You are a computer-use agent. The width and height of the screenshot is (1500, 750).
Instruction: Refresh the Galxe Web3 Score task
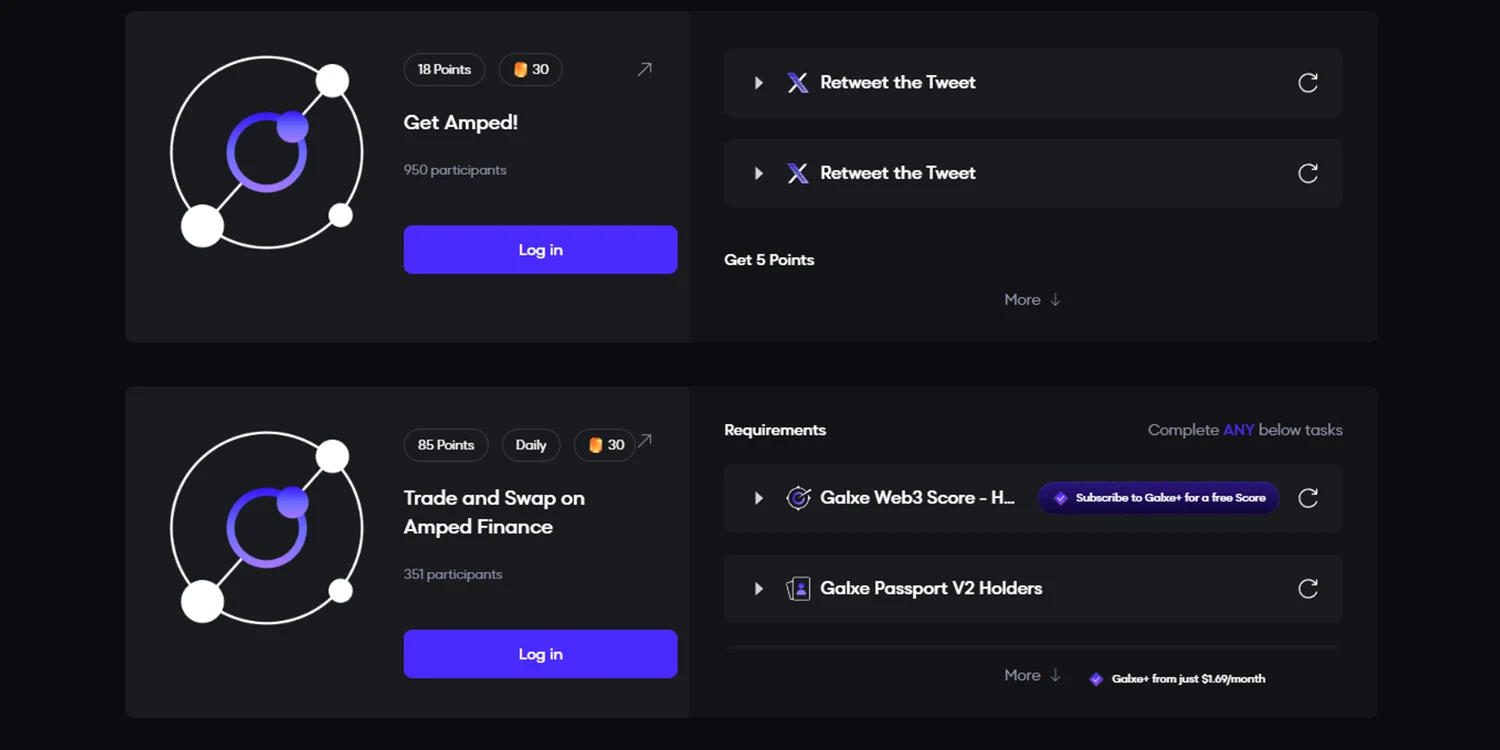[x=1307, y=498]
